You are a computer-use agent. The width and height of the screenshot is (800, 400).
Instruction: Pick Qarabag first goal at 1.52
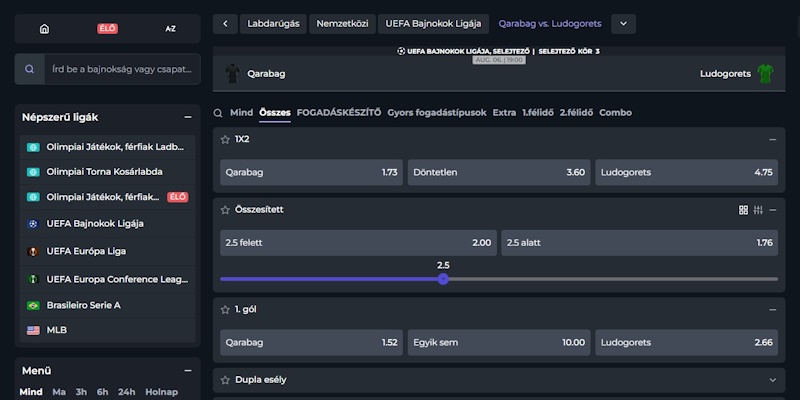311,343
